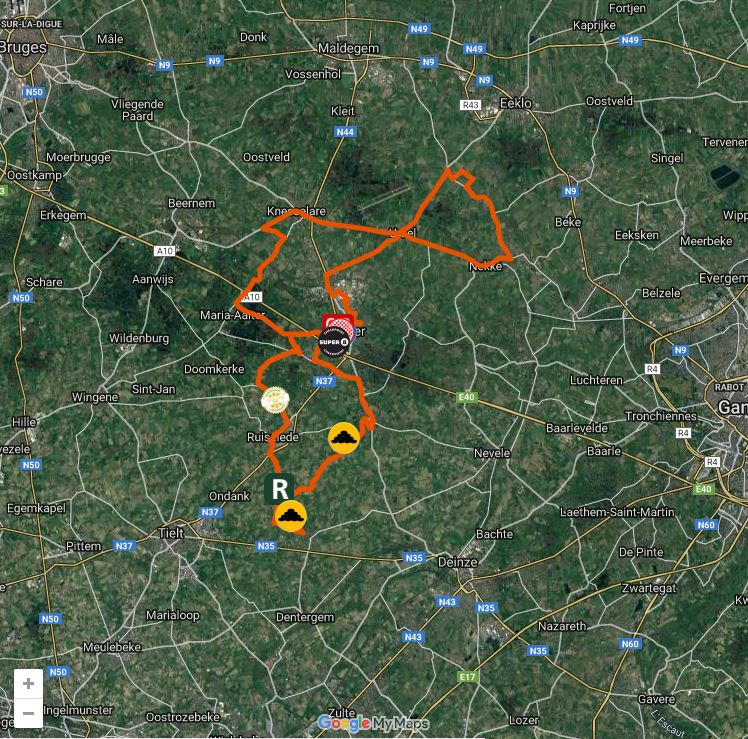Click the yellow hill marker below R marker

(291, 516)
